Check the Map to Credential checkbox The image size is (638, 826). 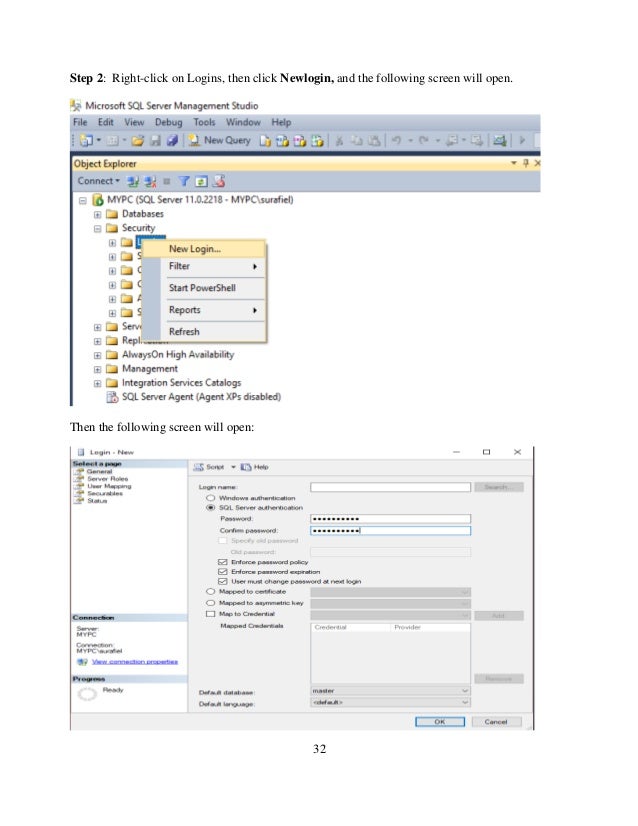(210, 614)
